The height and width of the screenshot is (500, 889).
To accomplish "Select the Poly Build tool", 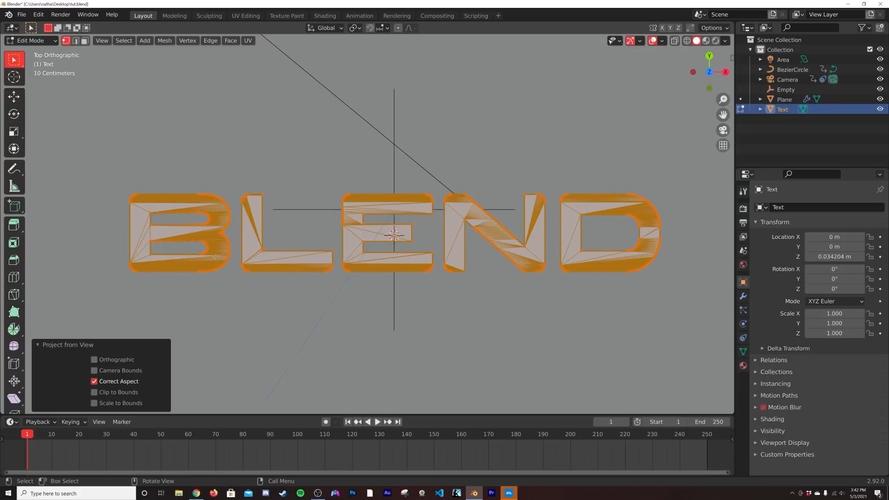I will tap(14, 312).
